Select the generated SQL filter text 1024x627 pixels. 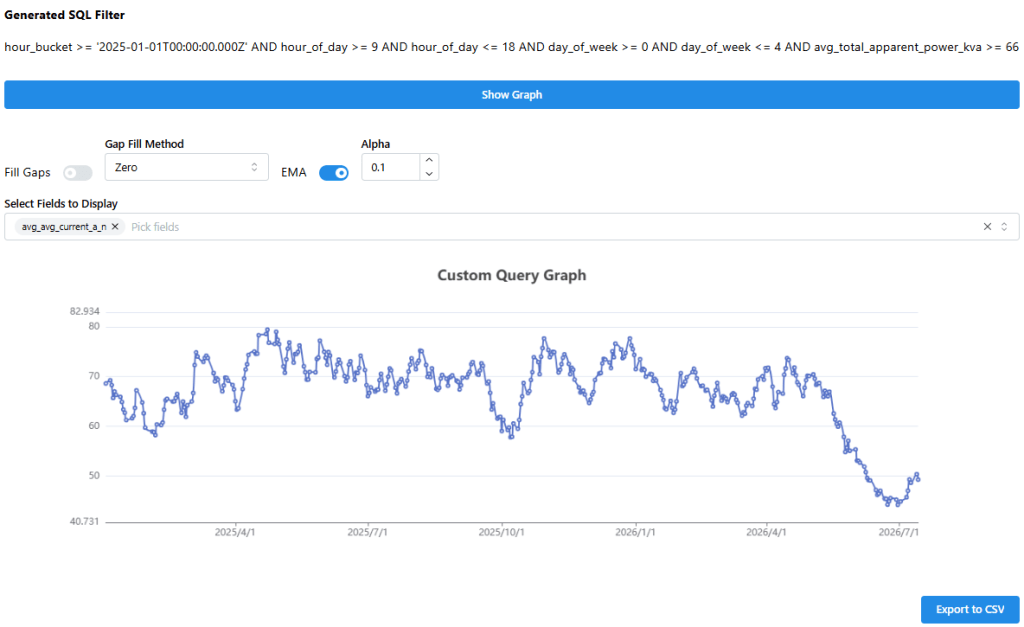tap(511, 47)
